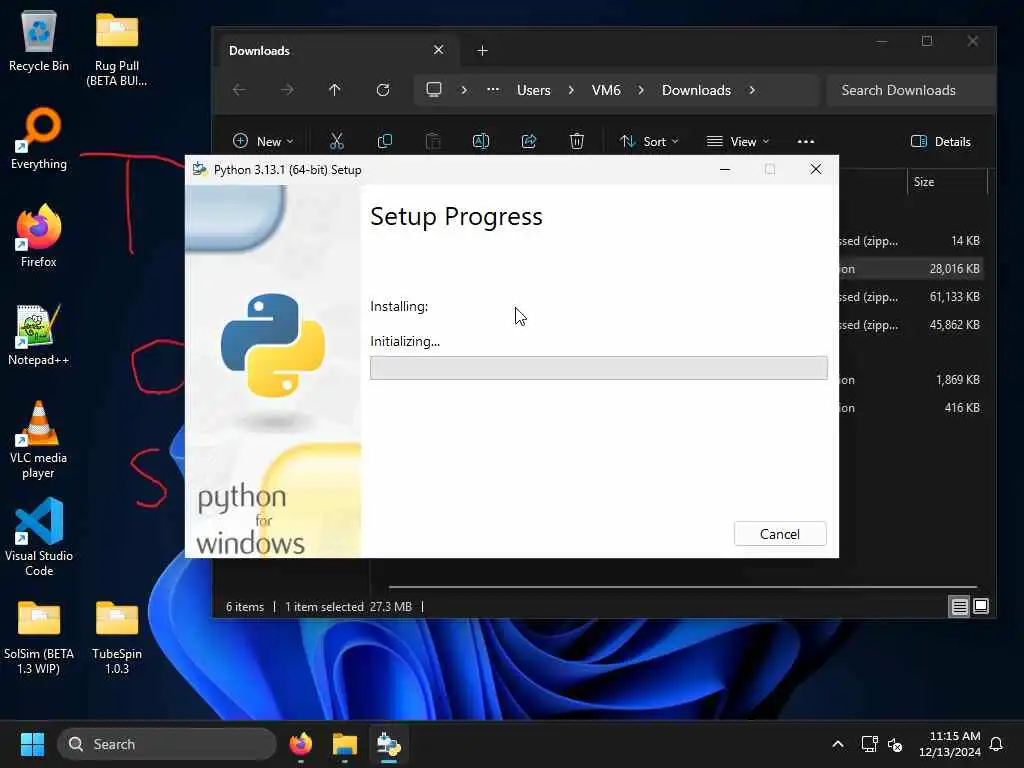
Task: Close the Downloads tab
Action: click(x=439, y=50)
